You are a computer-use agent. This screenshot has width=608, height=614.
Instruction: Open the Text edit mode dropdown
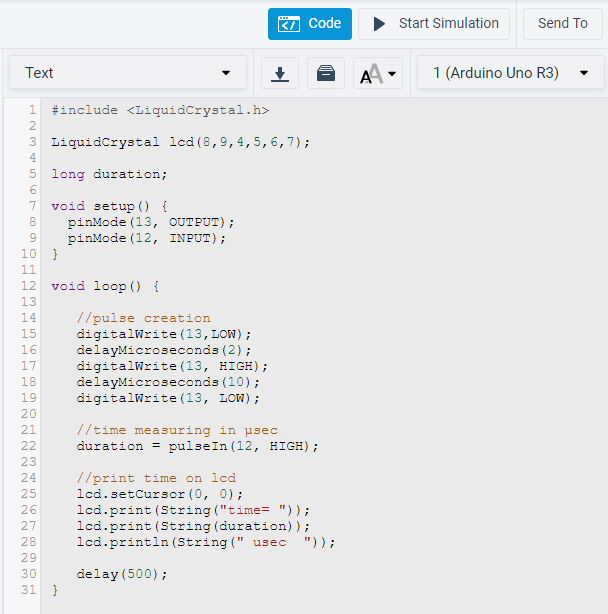pos(128,72)
